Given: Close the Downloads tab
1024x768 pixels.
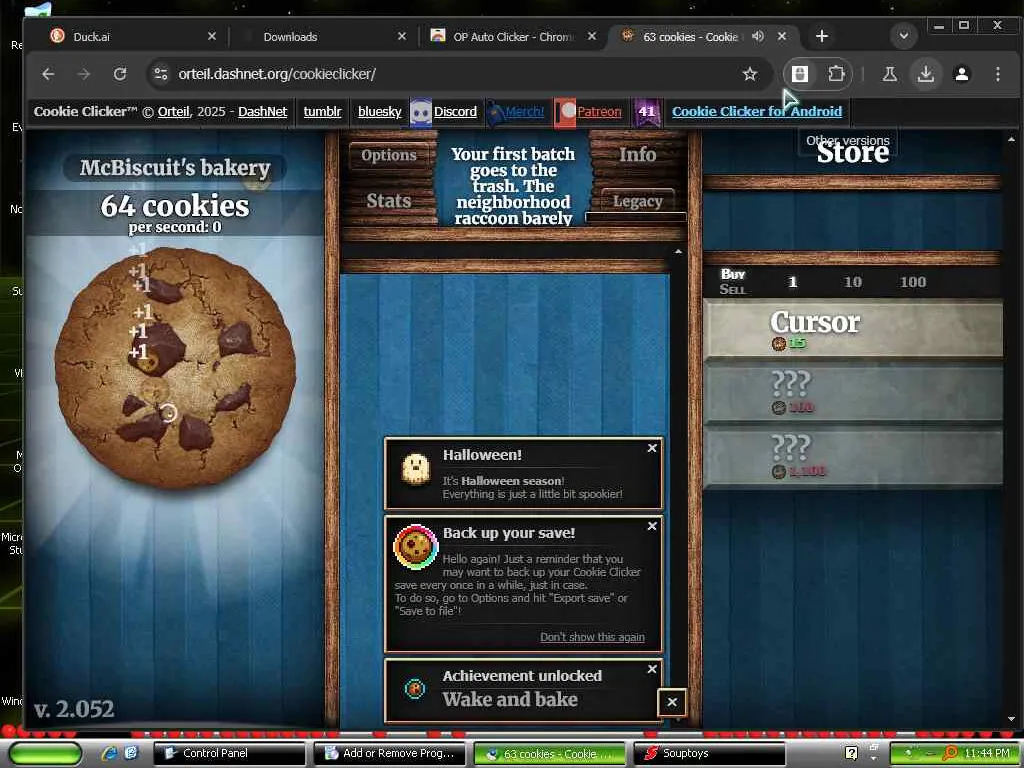Looking at the screenshot, I should click(x=402, y=37).
